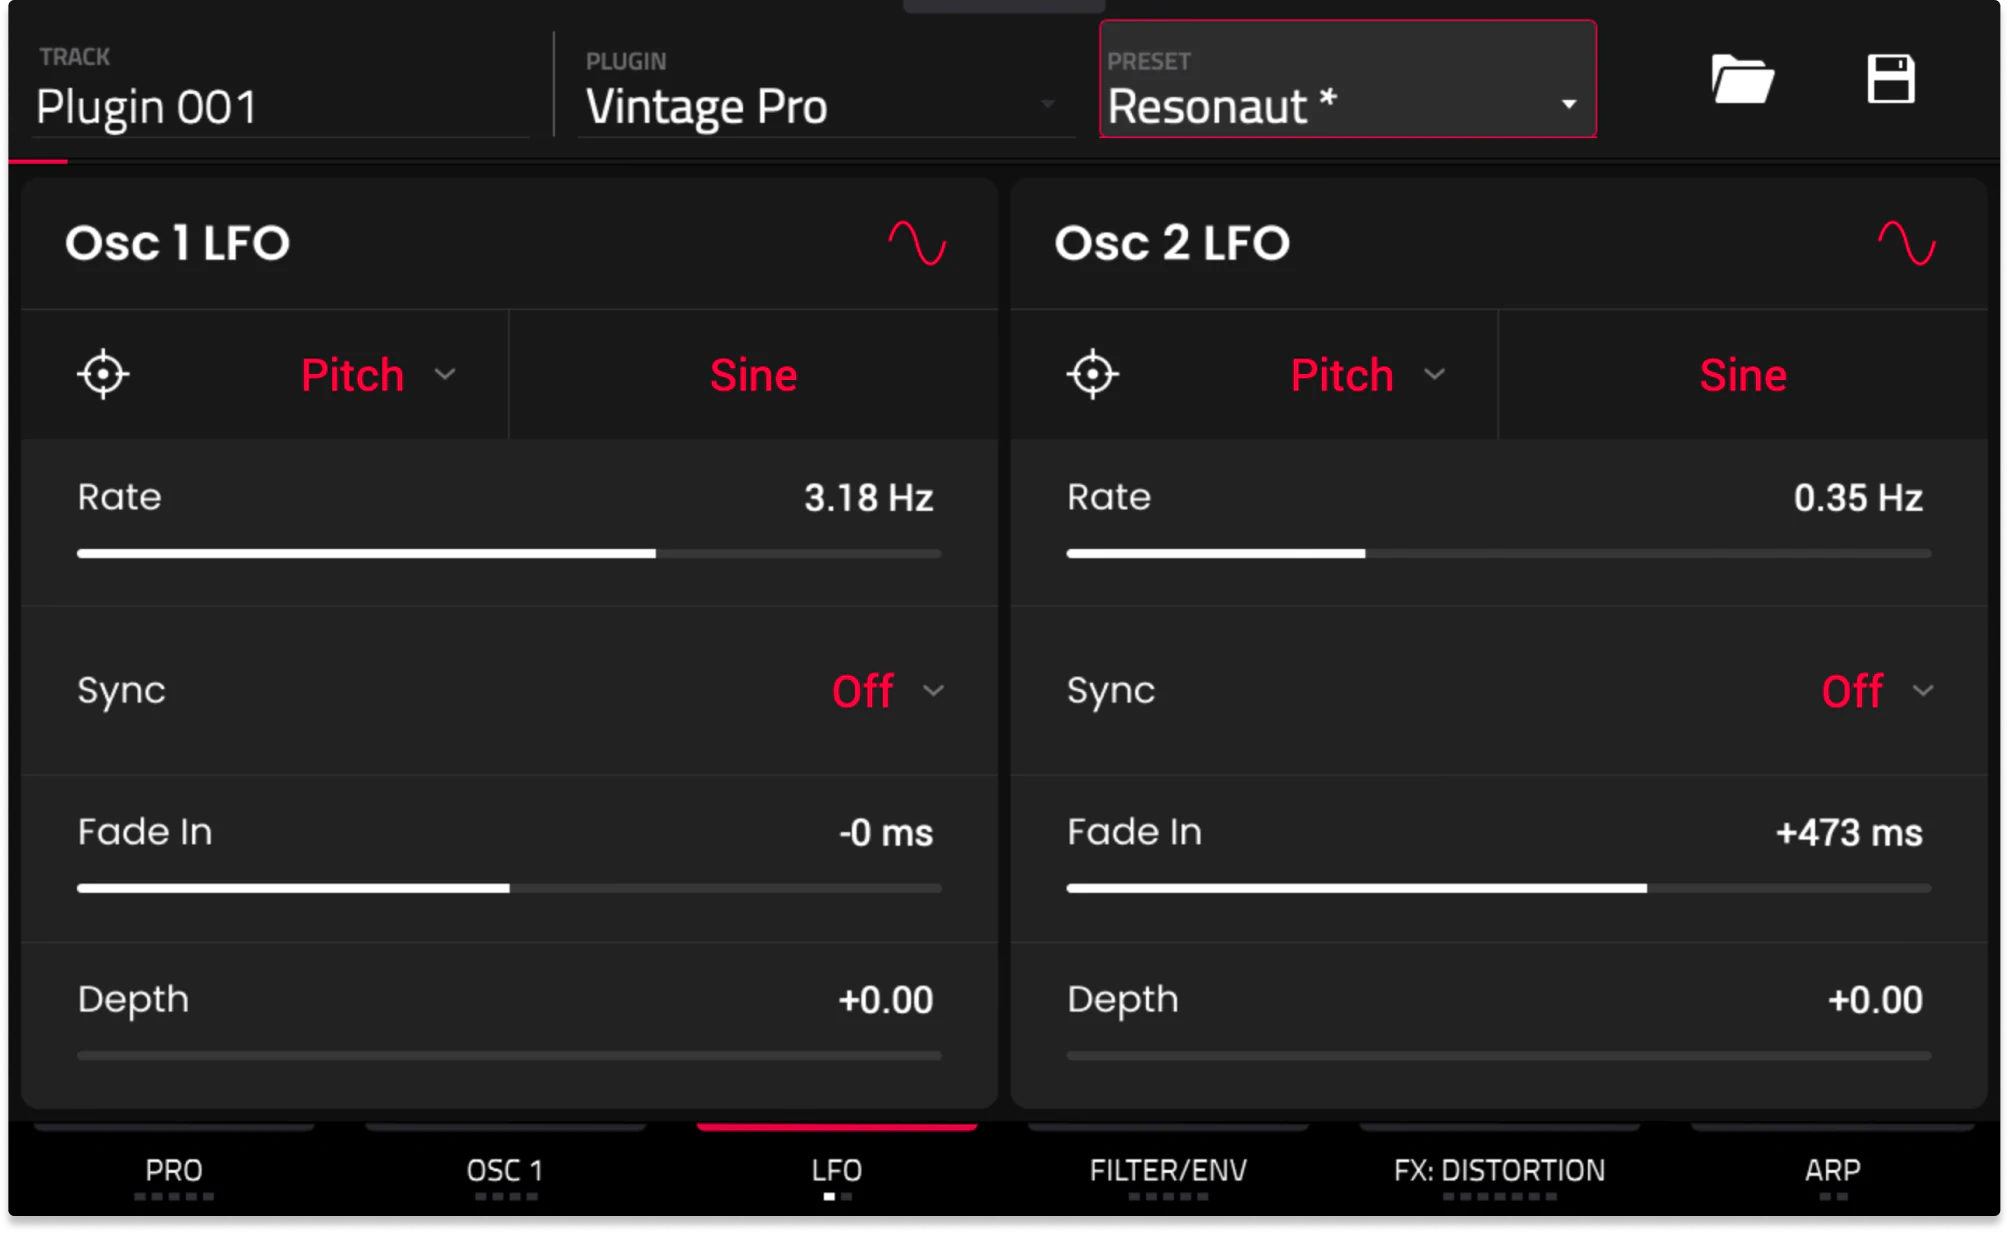The width and height of the screenshot is (2009, 1233).
Task: Click the Osc 1 LFO sine waveform icon
Action: coord(917,243)
